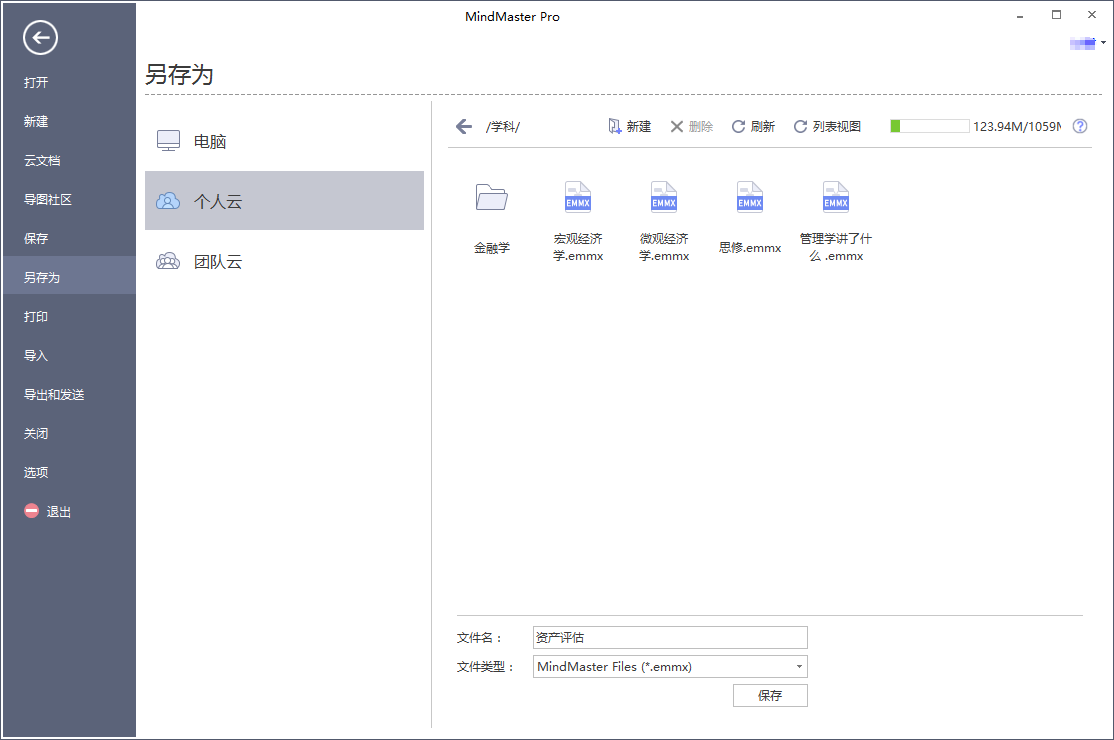Click the 思修.emmx file name label
Image resolution: width=1114 pixels, height=740 pixels.
click(750, 248)
